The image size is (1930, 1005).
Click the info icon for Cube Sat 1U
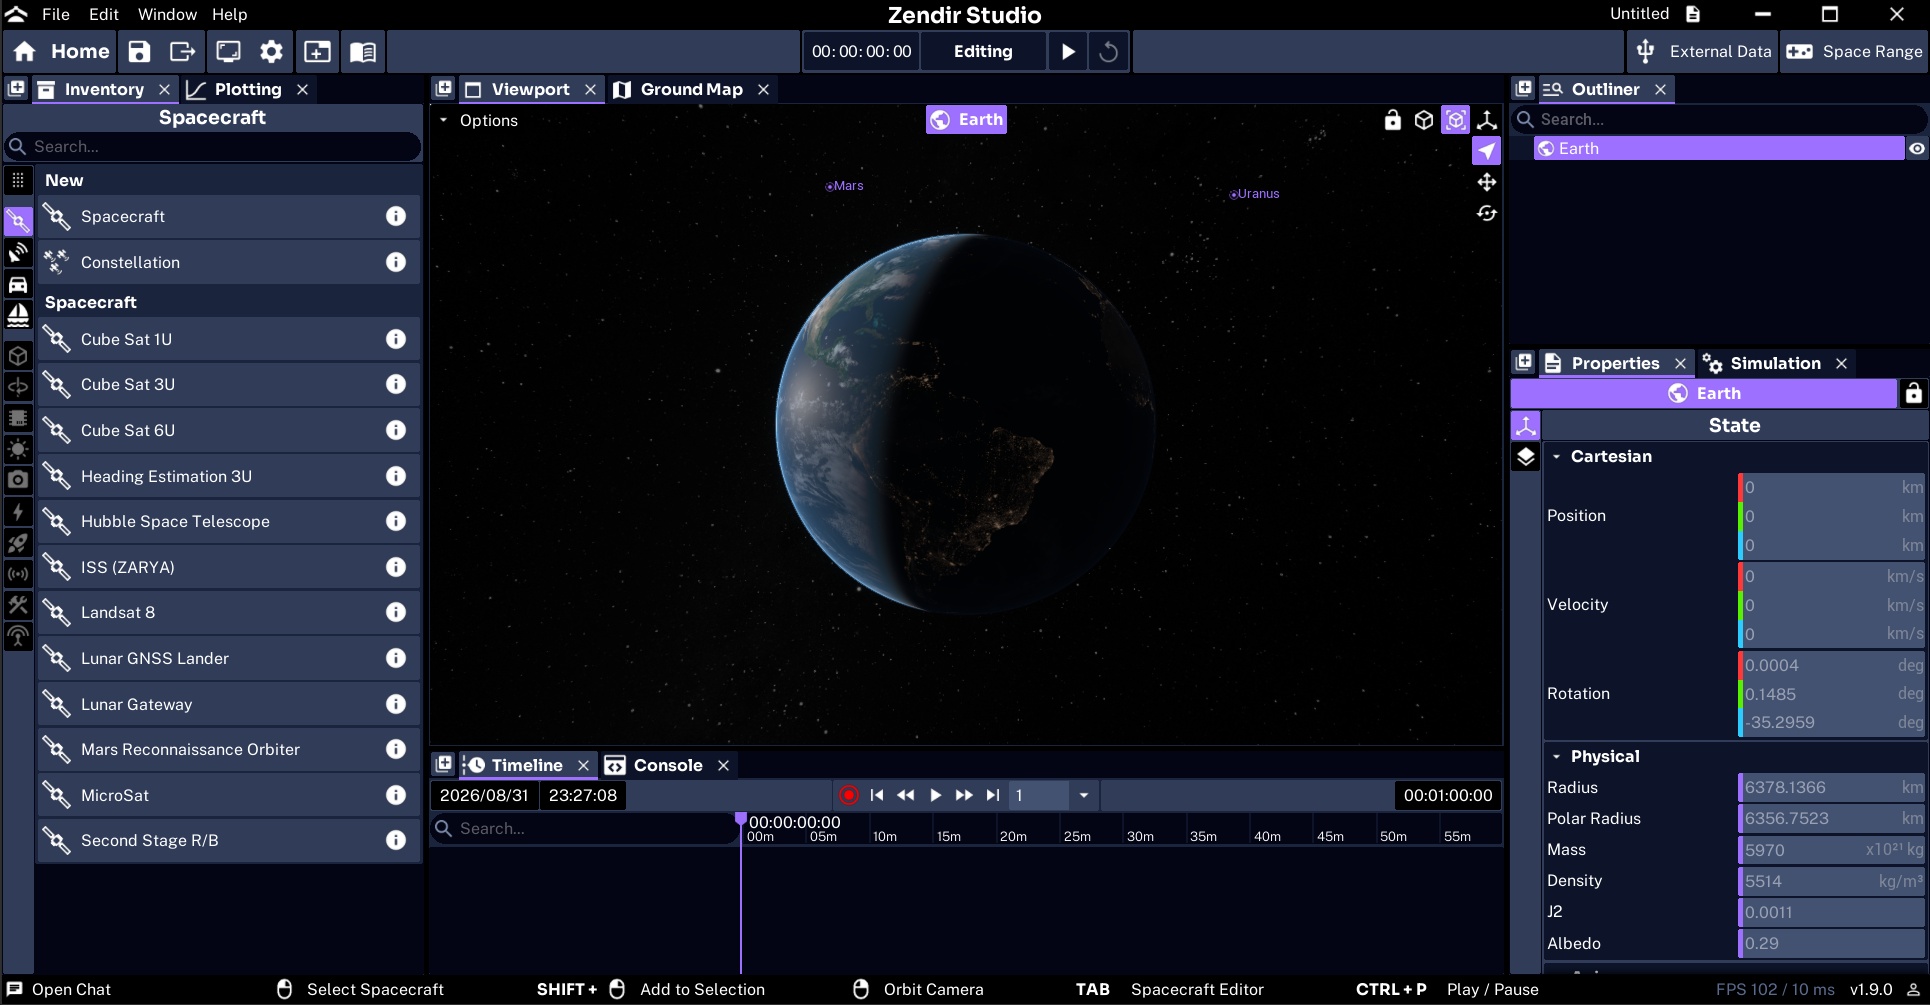point(396,339)
